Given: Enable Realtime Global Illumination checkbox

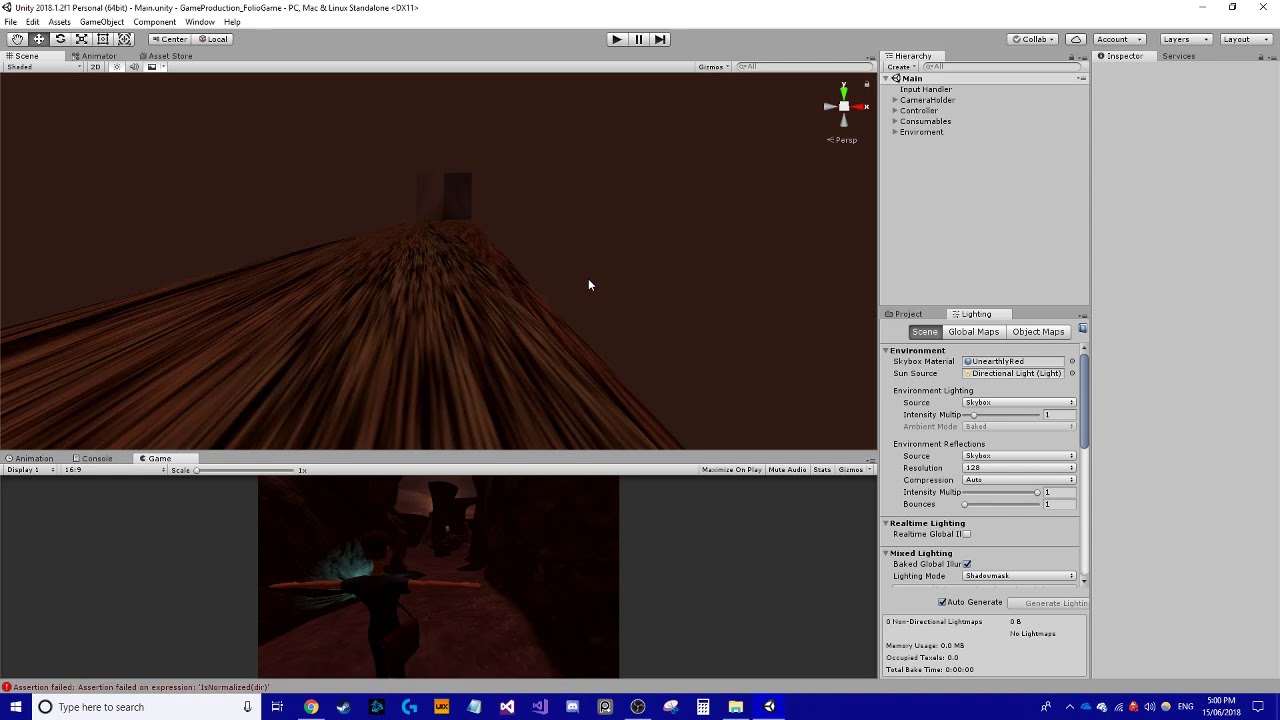Looking at the screenshot, I should (x=966, y=534).
